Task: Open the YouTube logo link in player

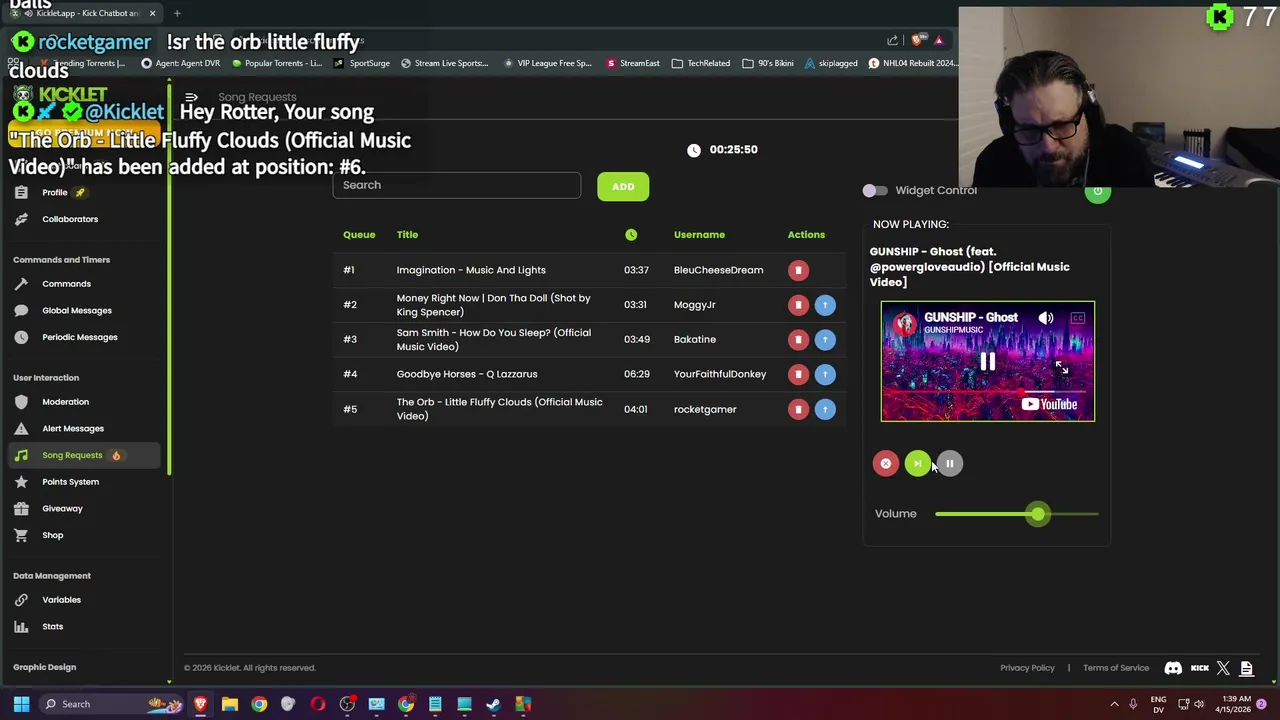Action: coord(1049,404)
